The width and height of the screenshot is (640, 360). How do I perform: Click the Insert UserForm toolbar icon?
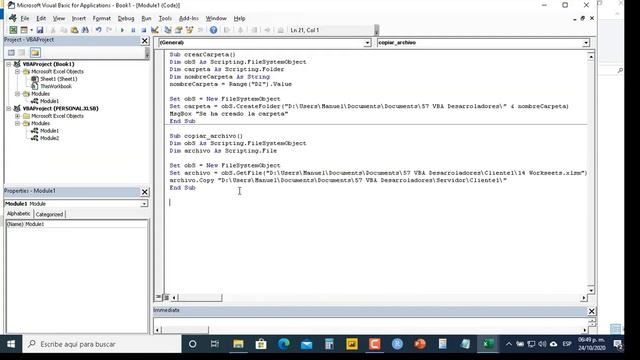[24, 30]
